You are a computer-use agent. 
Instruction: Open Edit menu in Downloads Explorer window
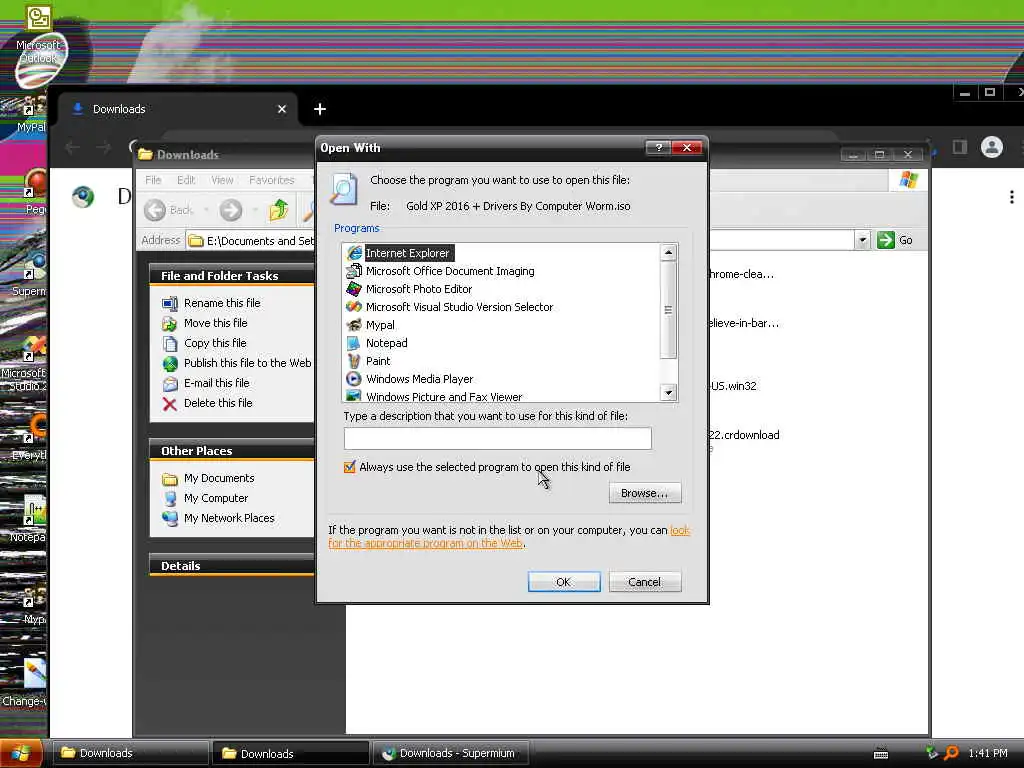(185, 180)
